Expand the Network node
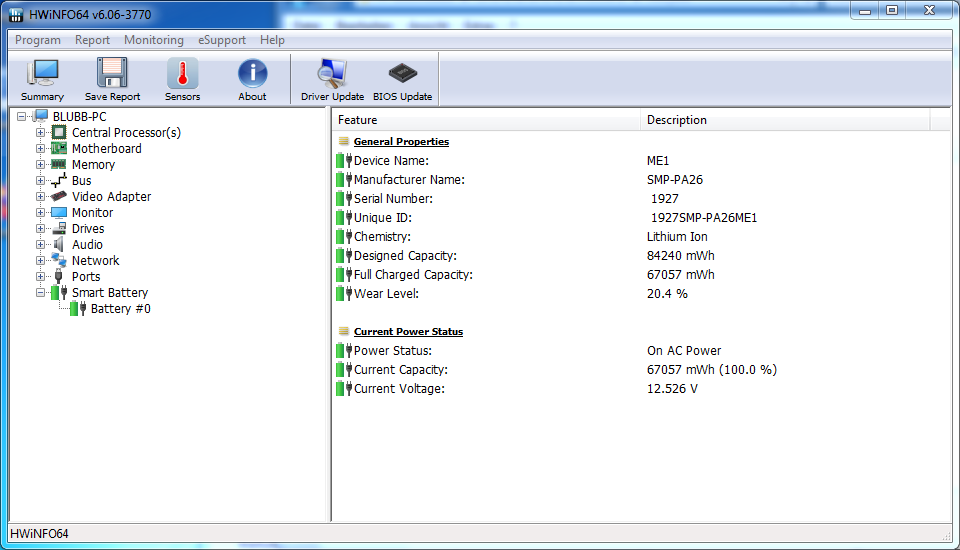Viewport: 960px width, 550px height. pyautogui.click(x=40, y=260)
